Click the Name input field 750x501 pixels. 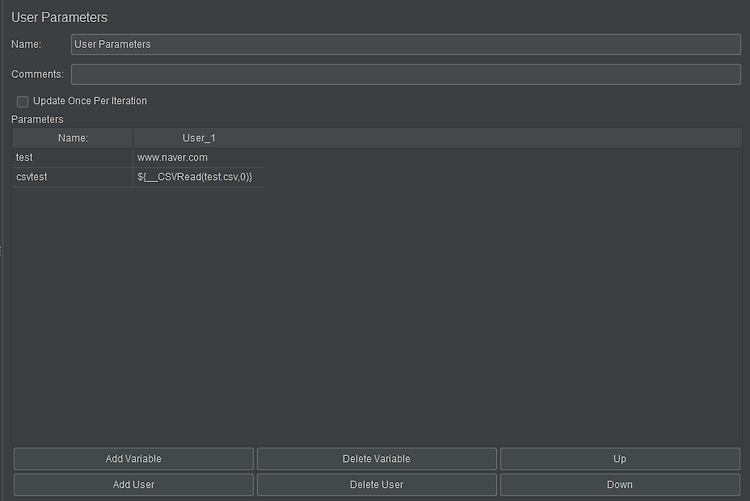pyautogui.click(x=406, y=45)
